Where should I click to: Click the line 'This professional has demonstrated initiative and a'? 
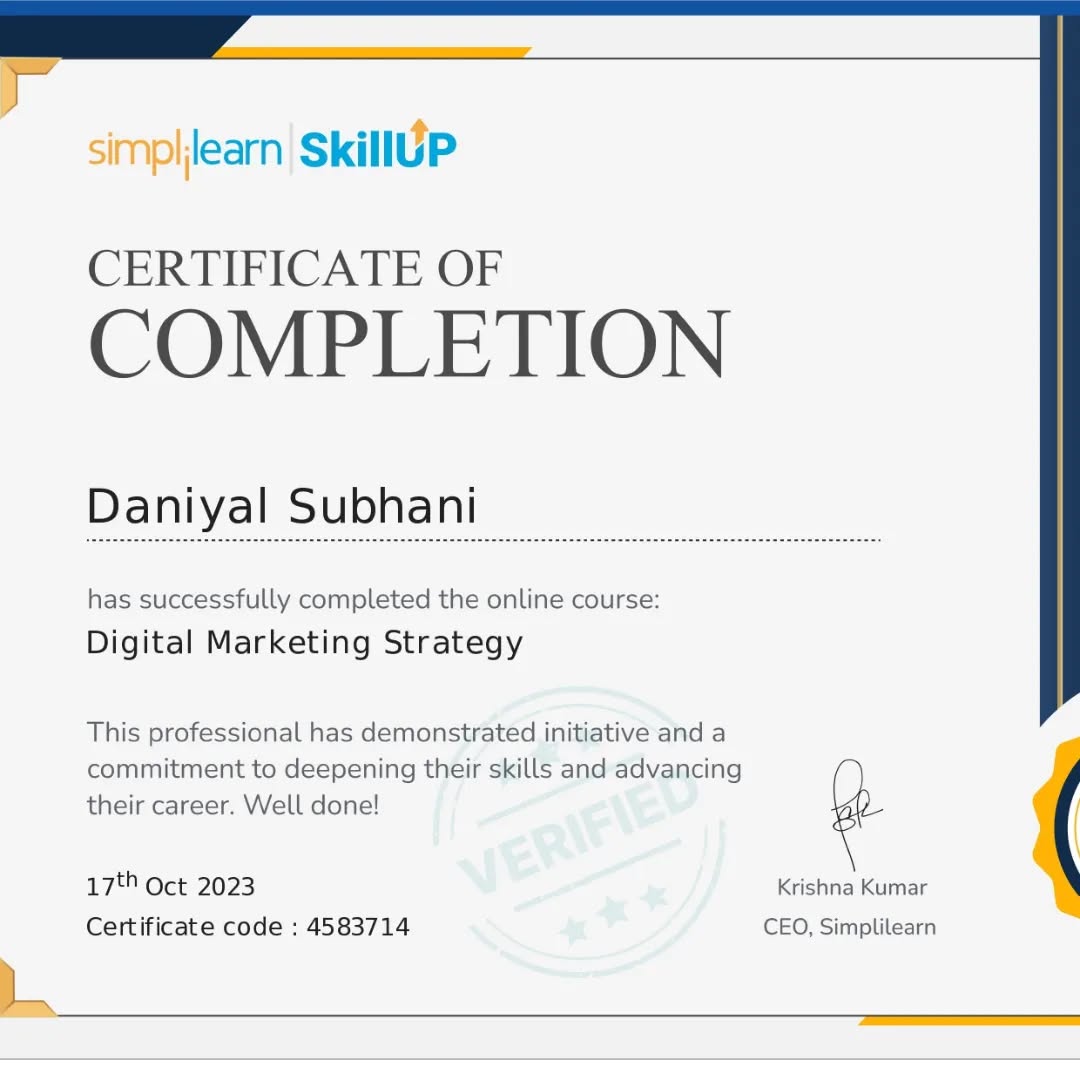point(406,732)
